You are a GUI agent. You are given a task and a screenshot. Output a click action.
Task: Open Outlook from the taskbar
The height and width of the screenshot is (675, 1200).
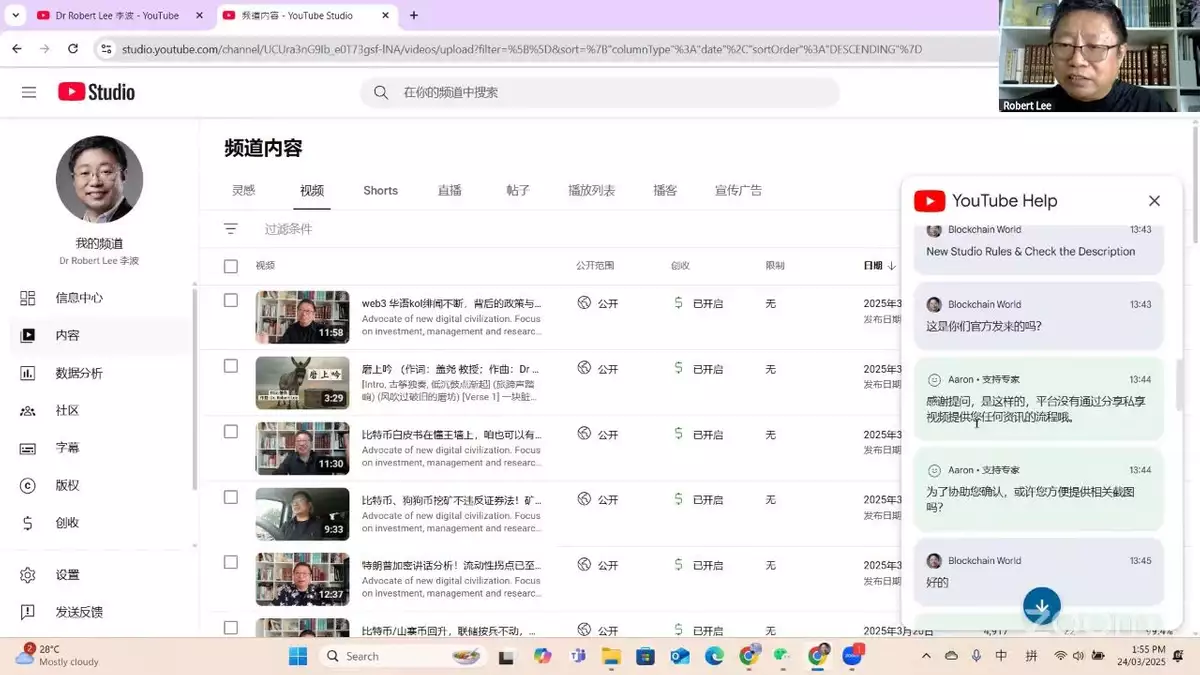[680, 656]
